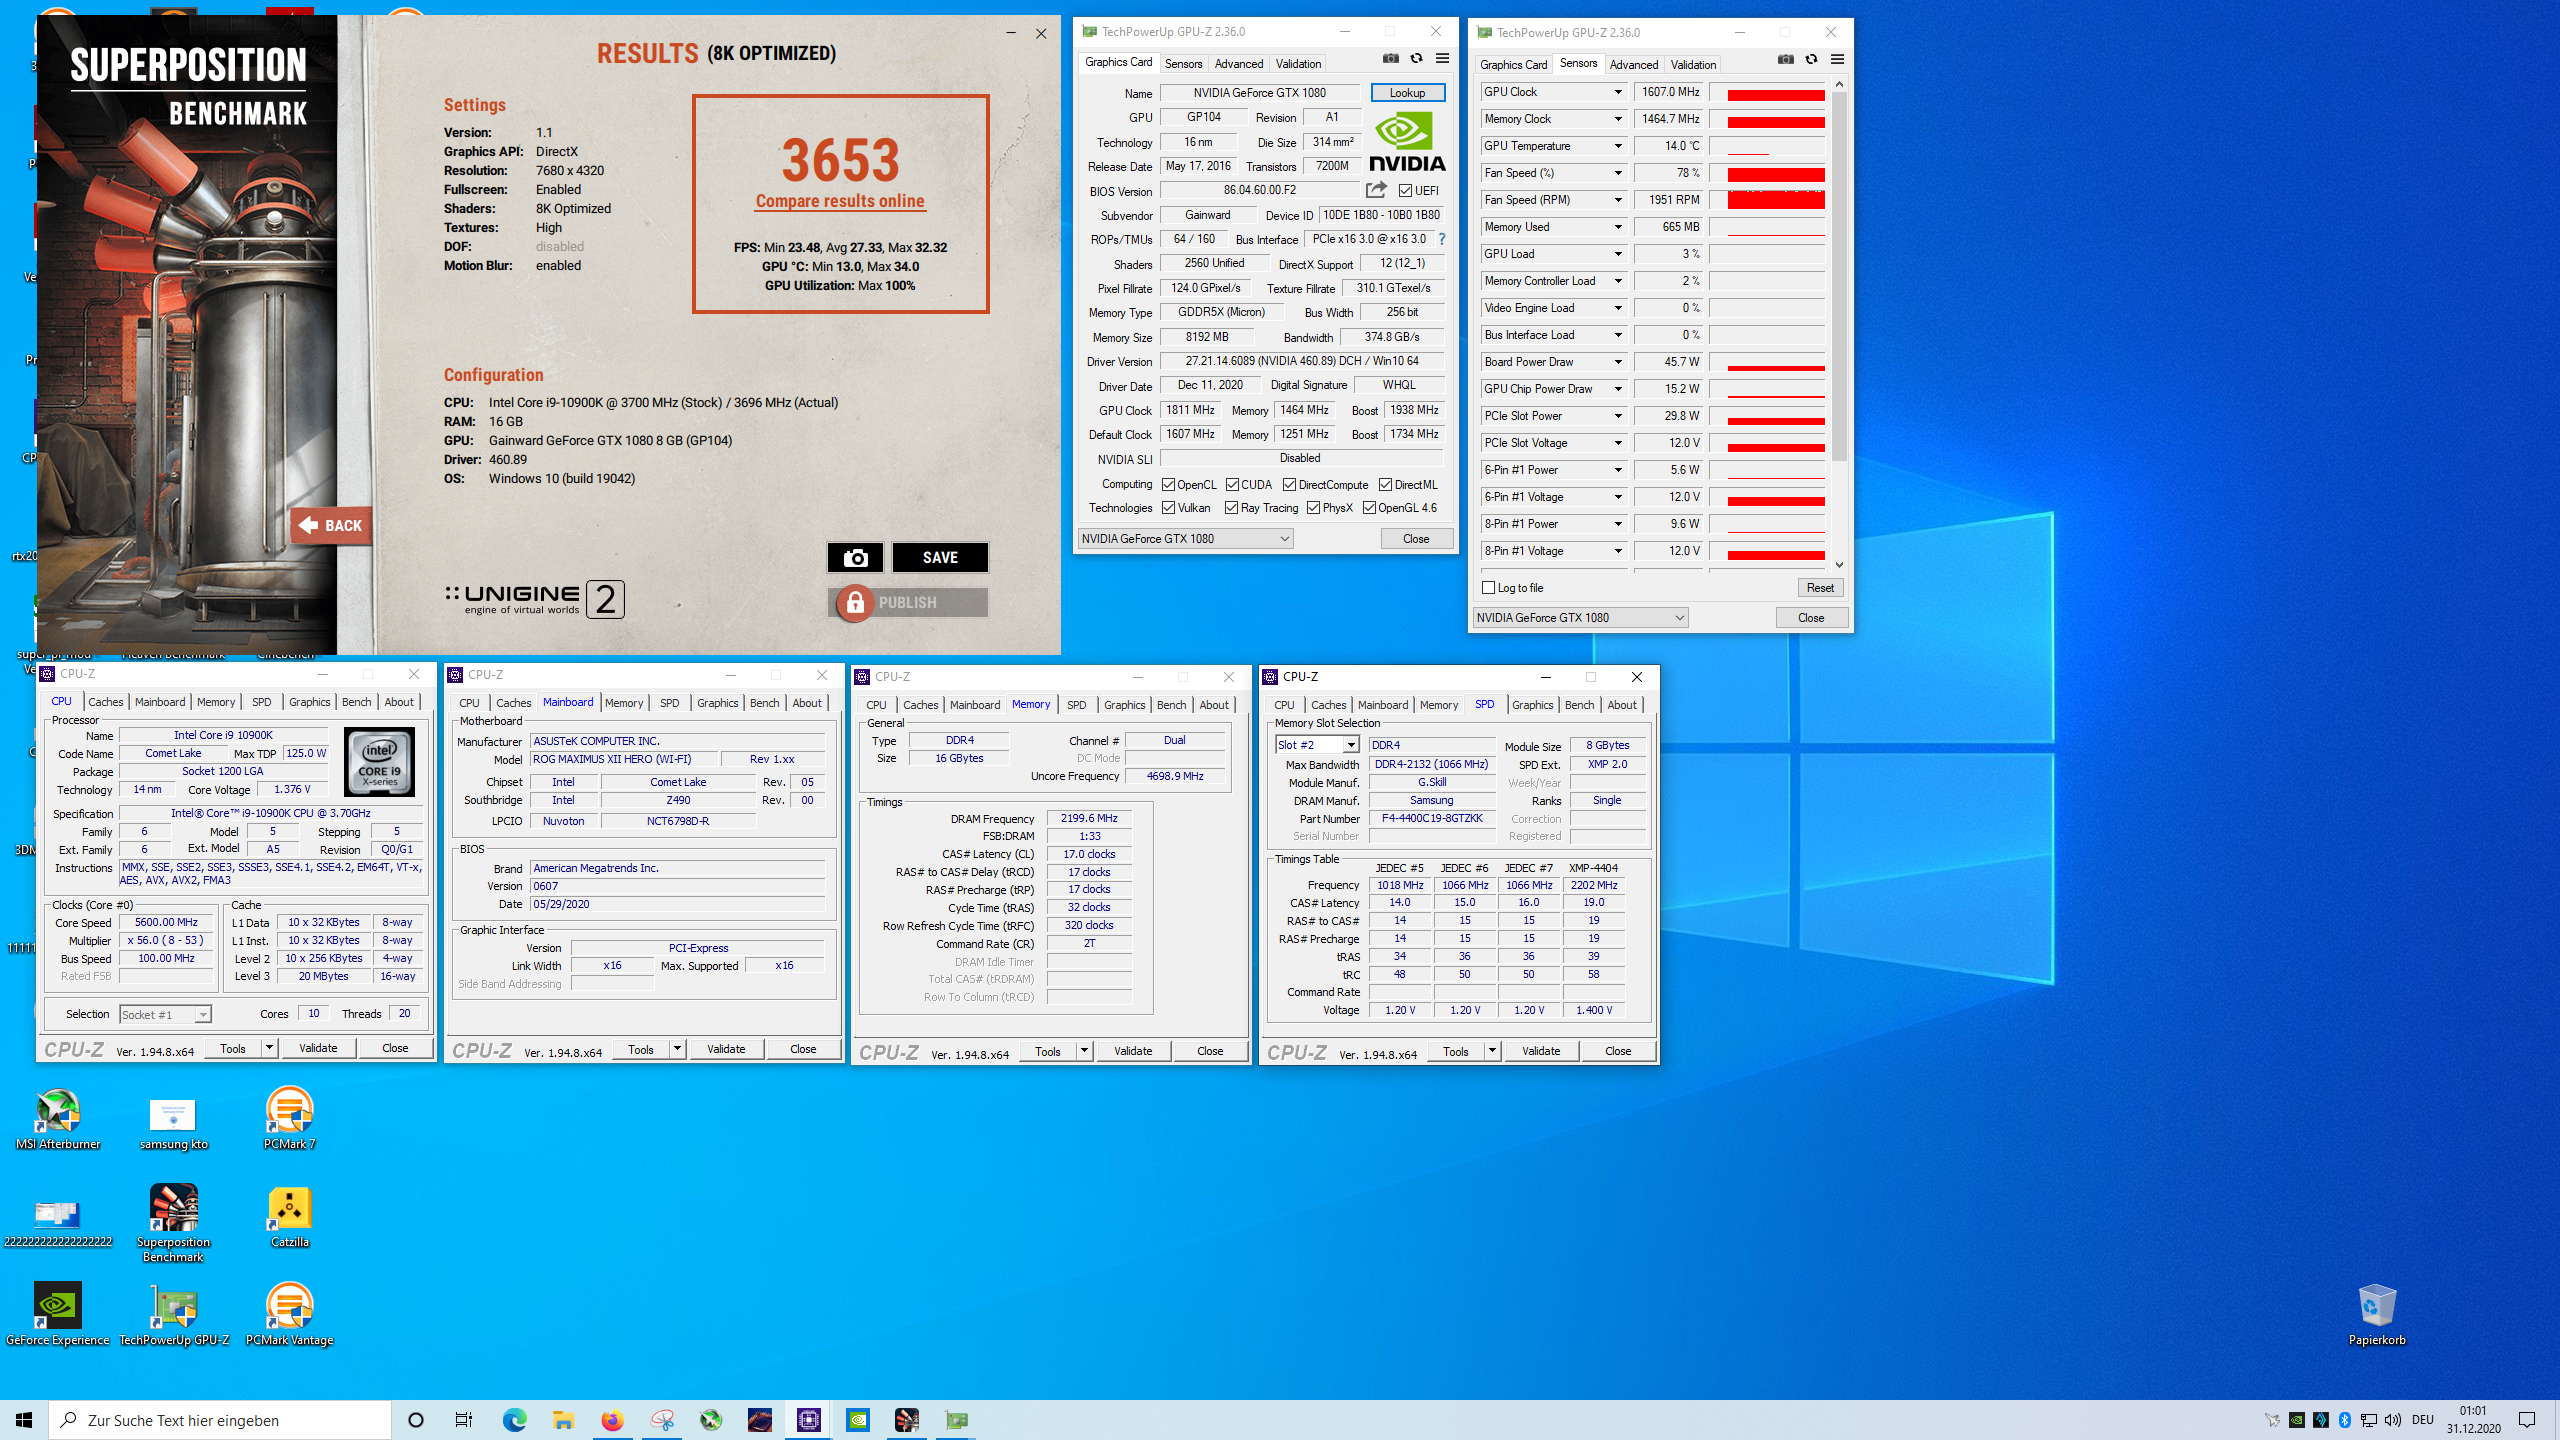Open hamburger menu in GPU-Z Sensors window
This screenshot has height=1440, width=2560.
pos(1837,60)
